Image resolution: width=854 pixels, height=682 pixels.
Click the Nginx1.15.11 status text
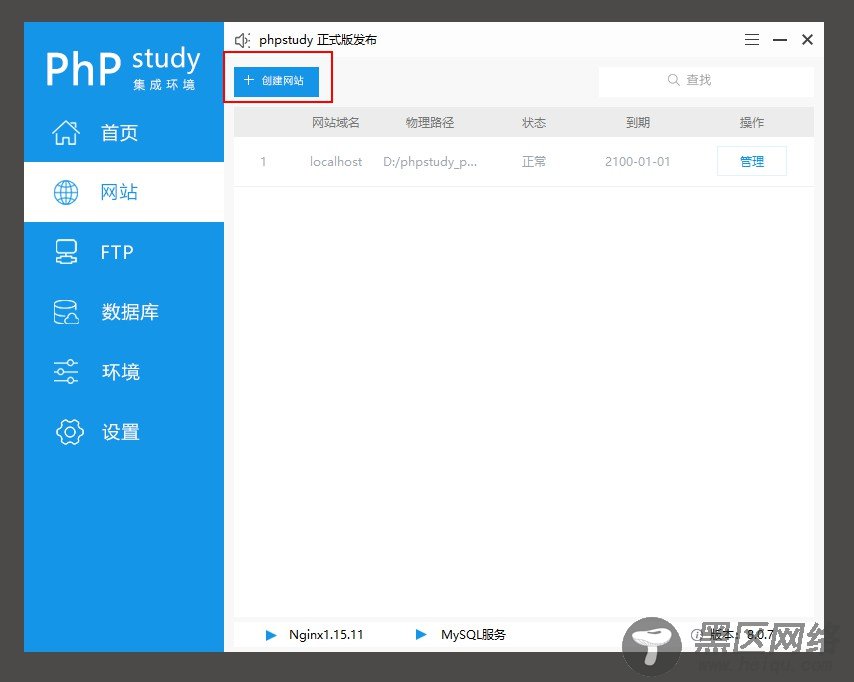click(326, 635)
